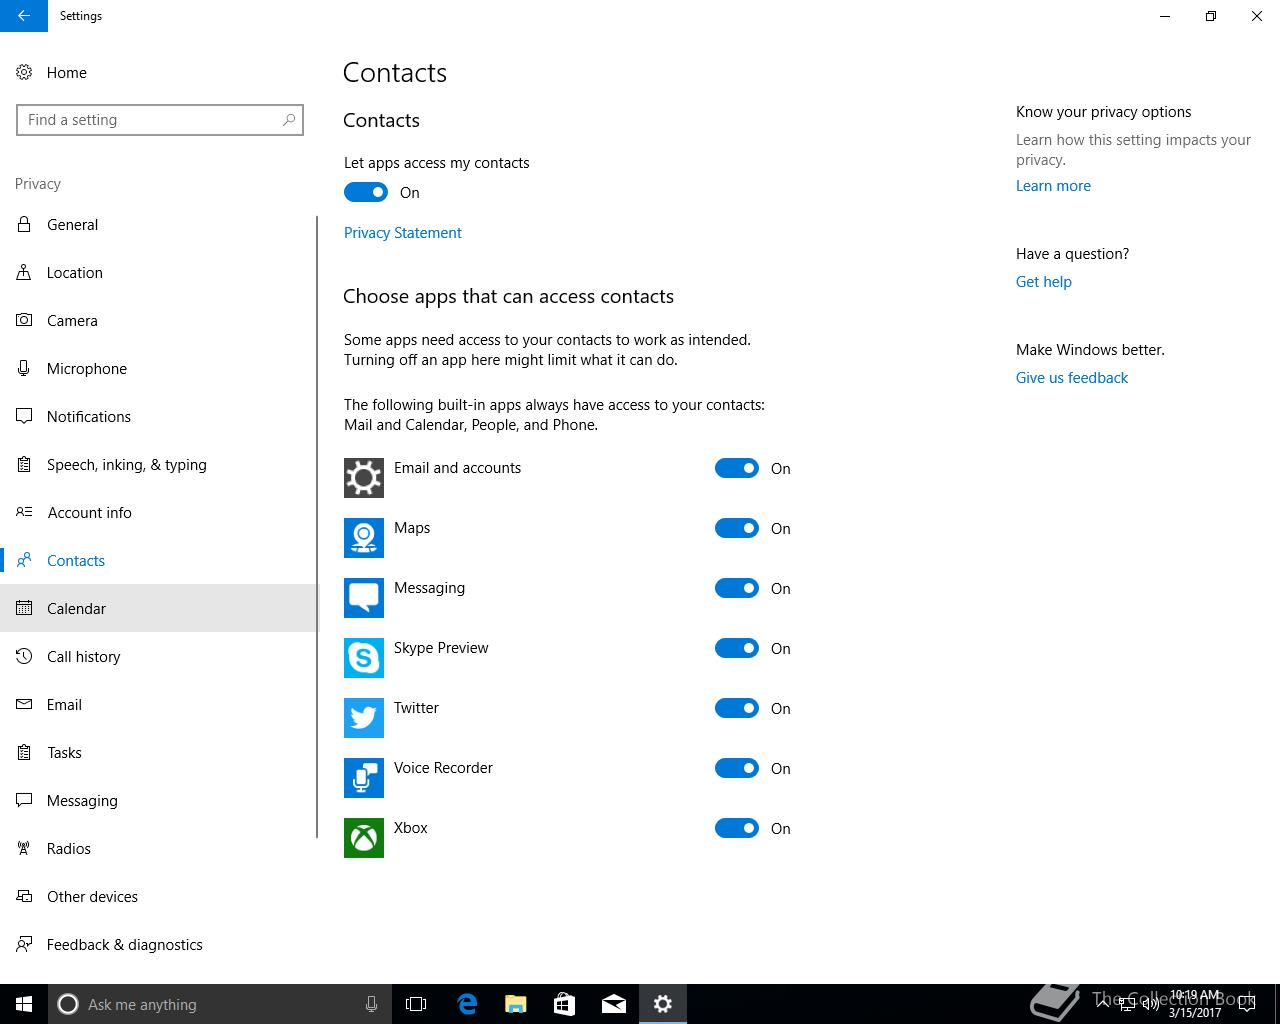Toggle Xbox contacts access off
This screenshot has width=1280, height=1024.
(737, 828)
